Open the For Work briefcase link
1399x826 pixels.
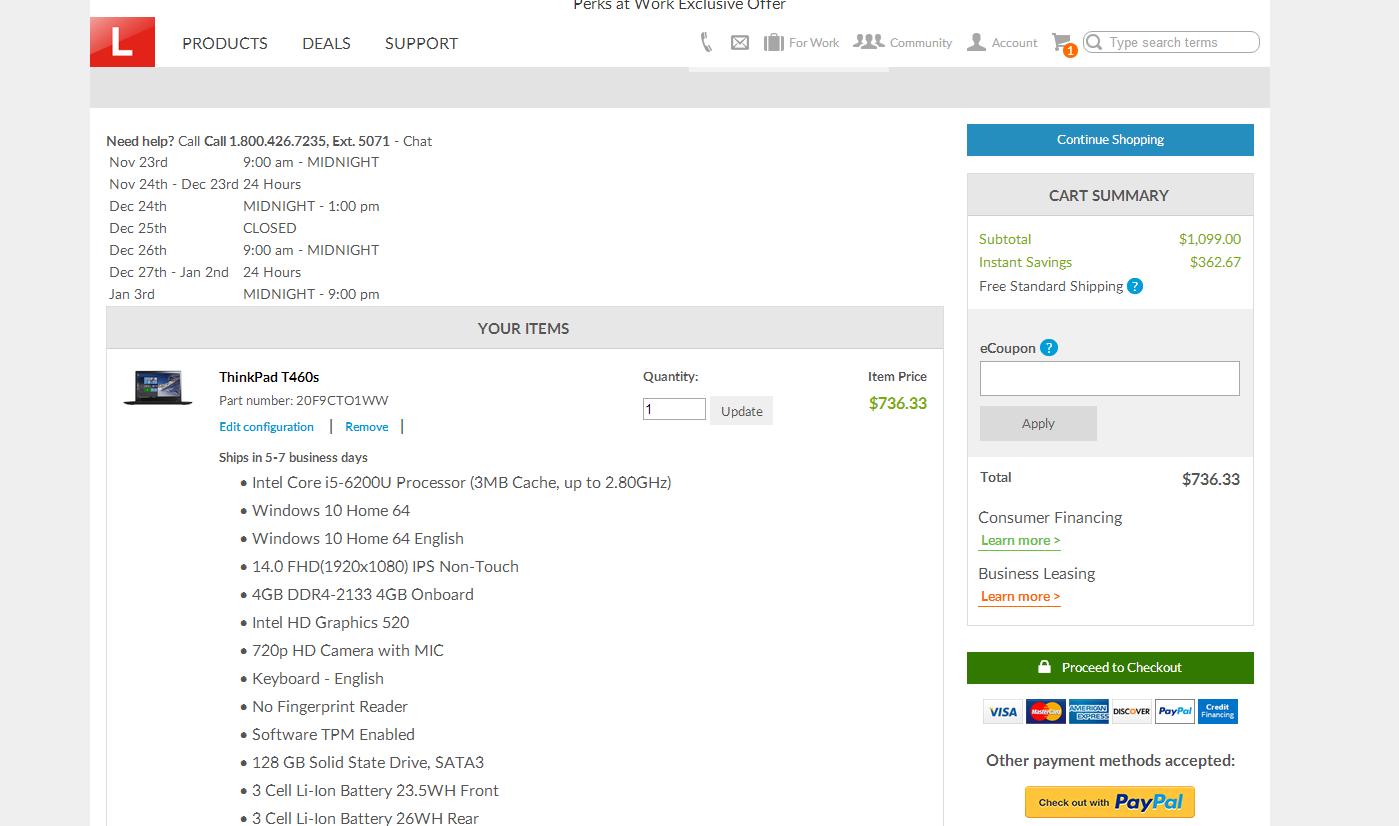point(801,42)
